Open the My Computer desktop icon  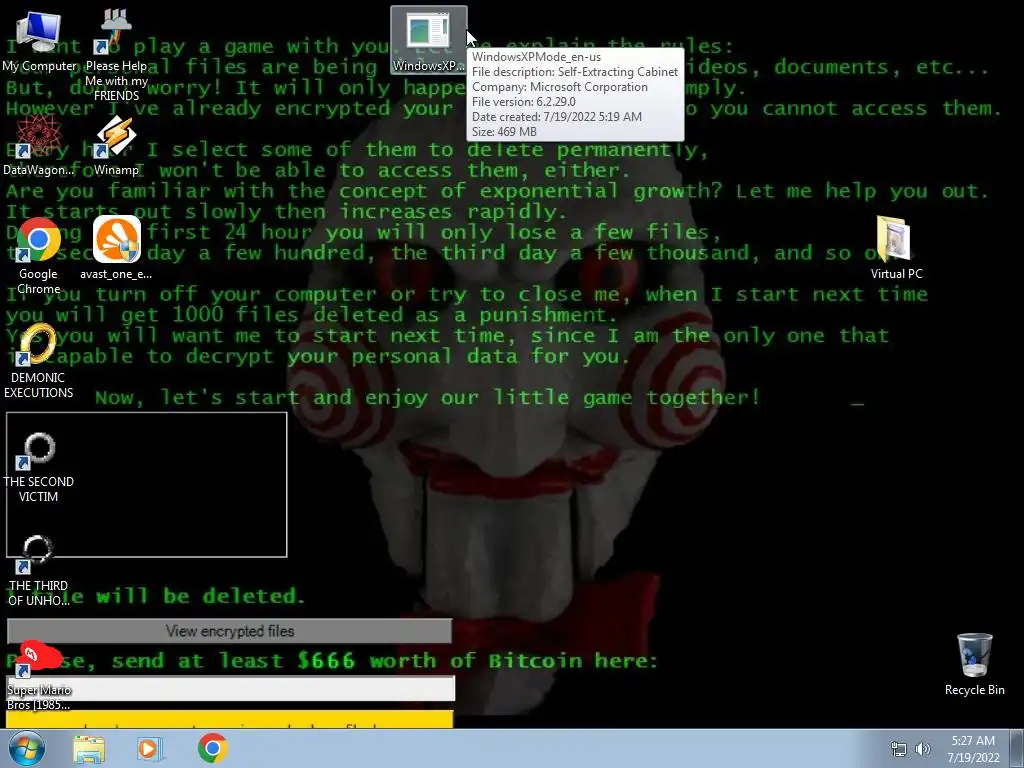tap(39, 41)
